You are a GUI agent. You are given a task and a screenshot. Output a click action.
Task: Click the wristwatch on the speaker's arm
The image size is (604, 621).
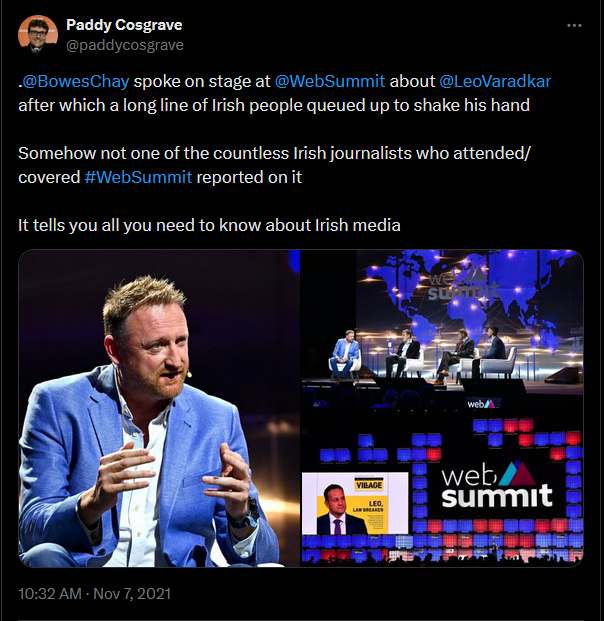pyautogui.click(x=248, y=516)
